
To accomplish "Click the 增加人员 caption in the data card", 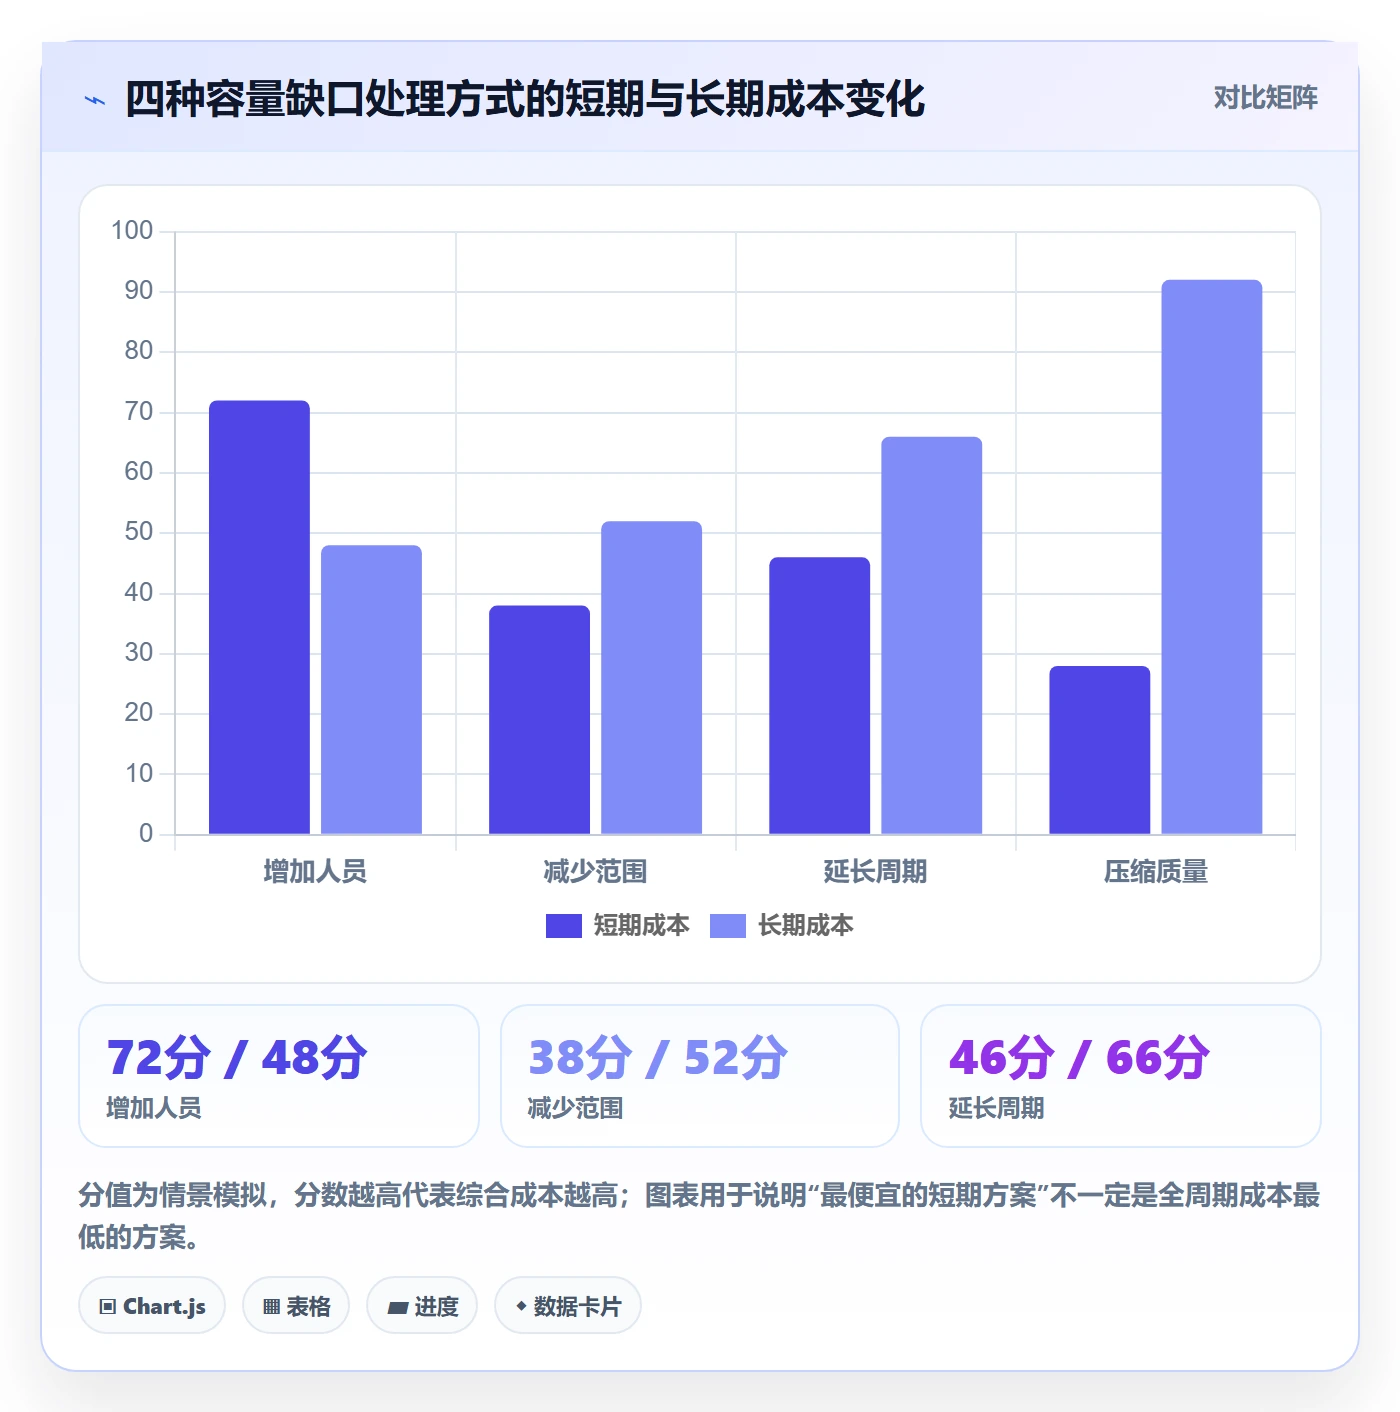I will click(154, 1108).
